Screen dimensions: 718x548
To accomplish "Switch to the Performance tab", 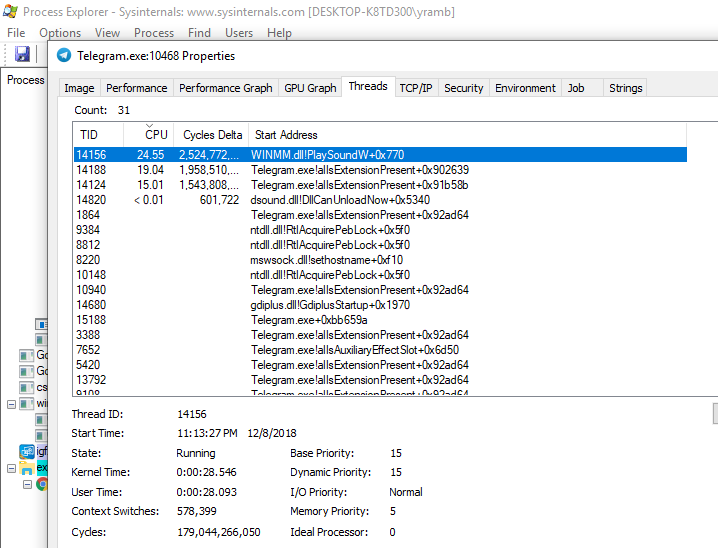I will [x=136, y=88].
